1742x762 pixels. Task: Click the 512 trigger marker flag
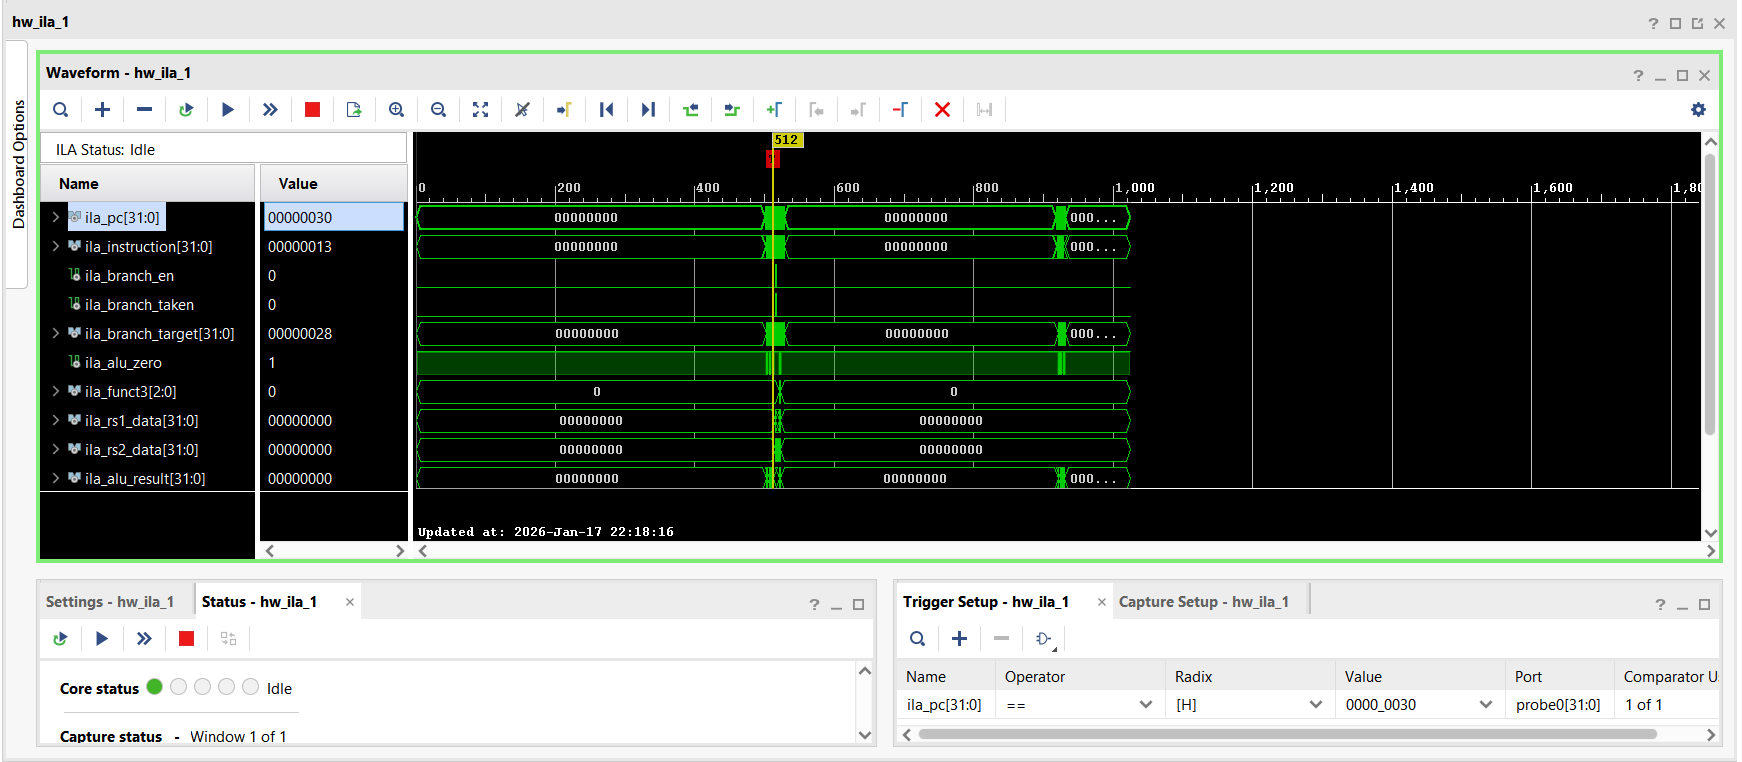point(787,140)
